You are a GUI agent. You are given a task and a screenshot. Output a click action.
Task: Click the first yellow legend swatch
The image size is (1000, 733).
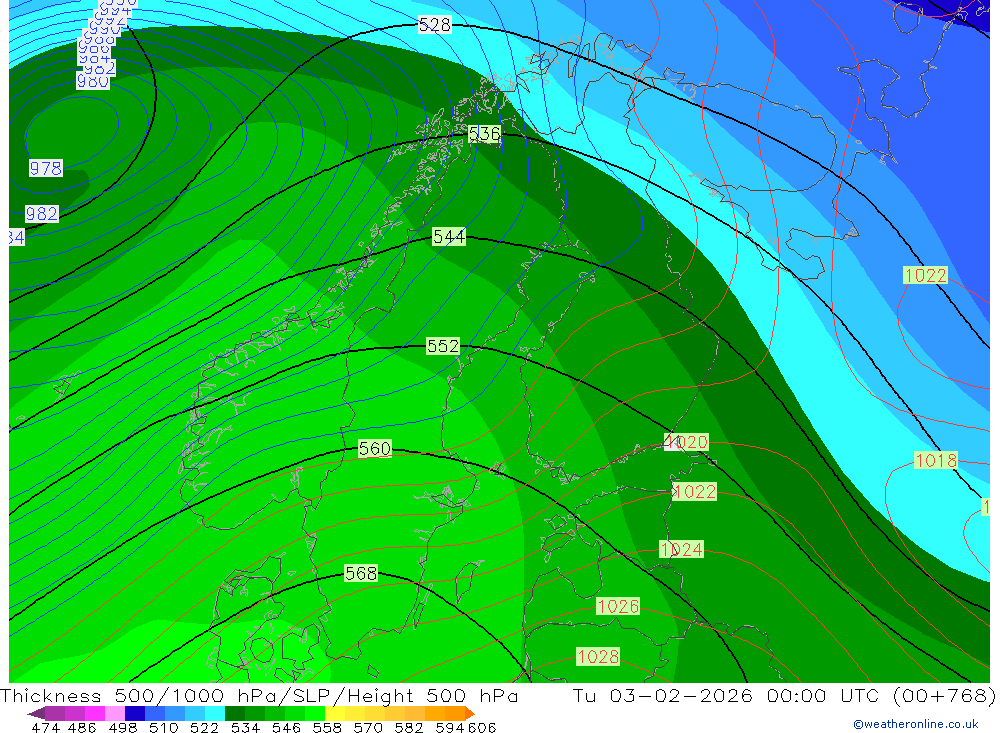(x=335, y=713)
